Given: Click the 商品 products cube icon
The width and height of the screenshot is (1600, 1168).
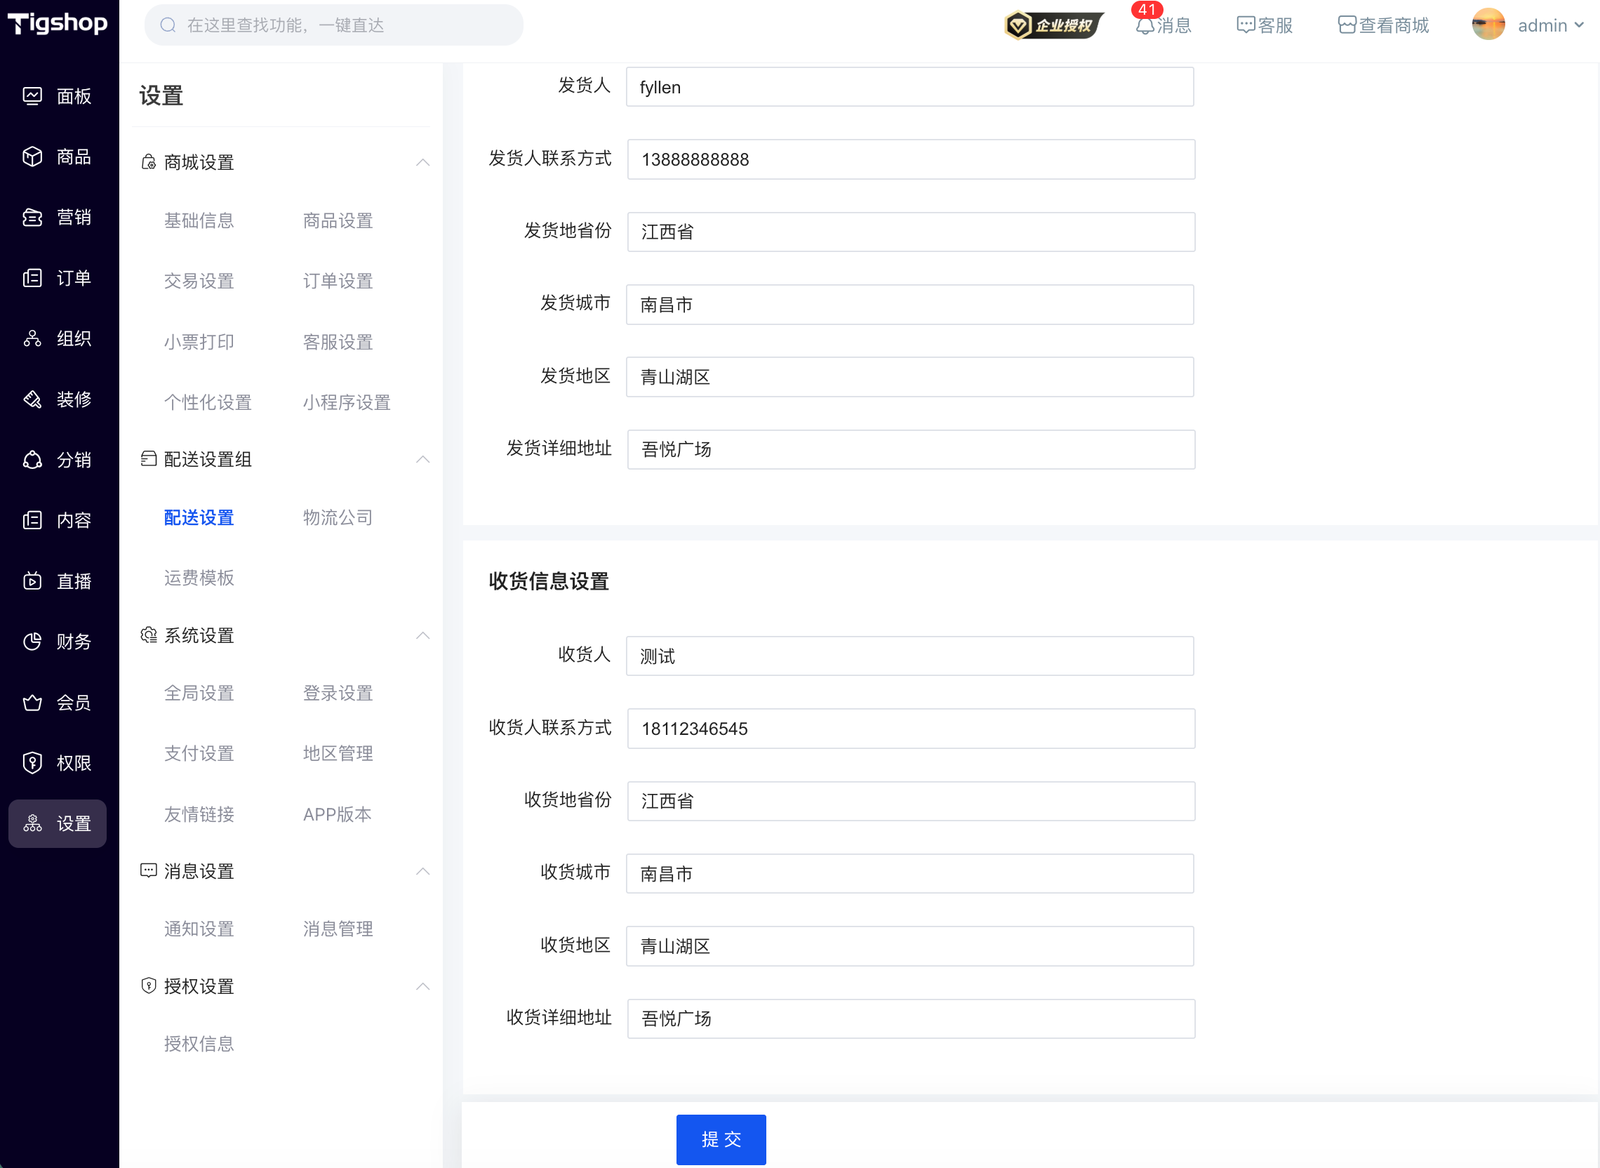Looking at the screenshot, I should 33,157.
